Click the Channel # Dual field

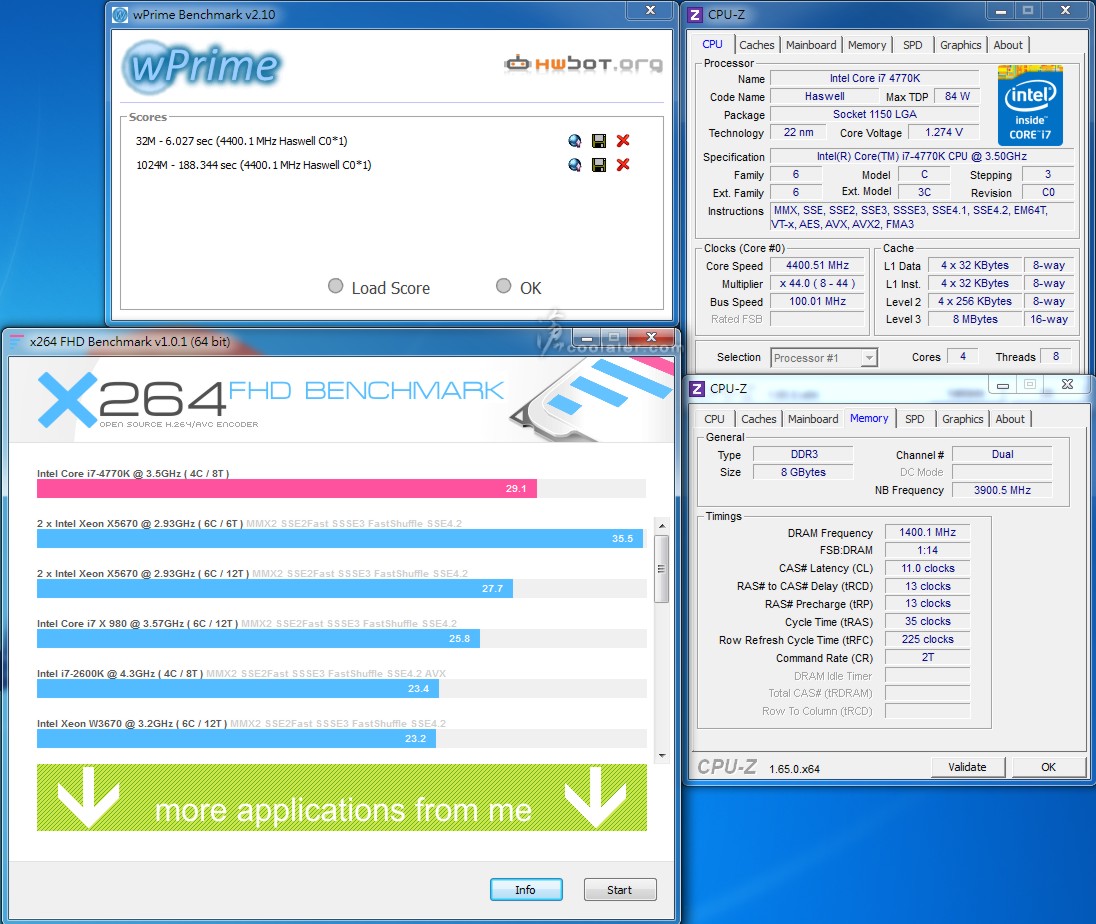click(1002, 454)
